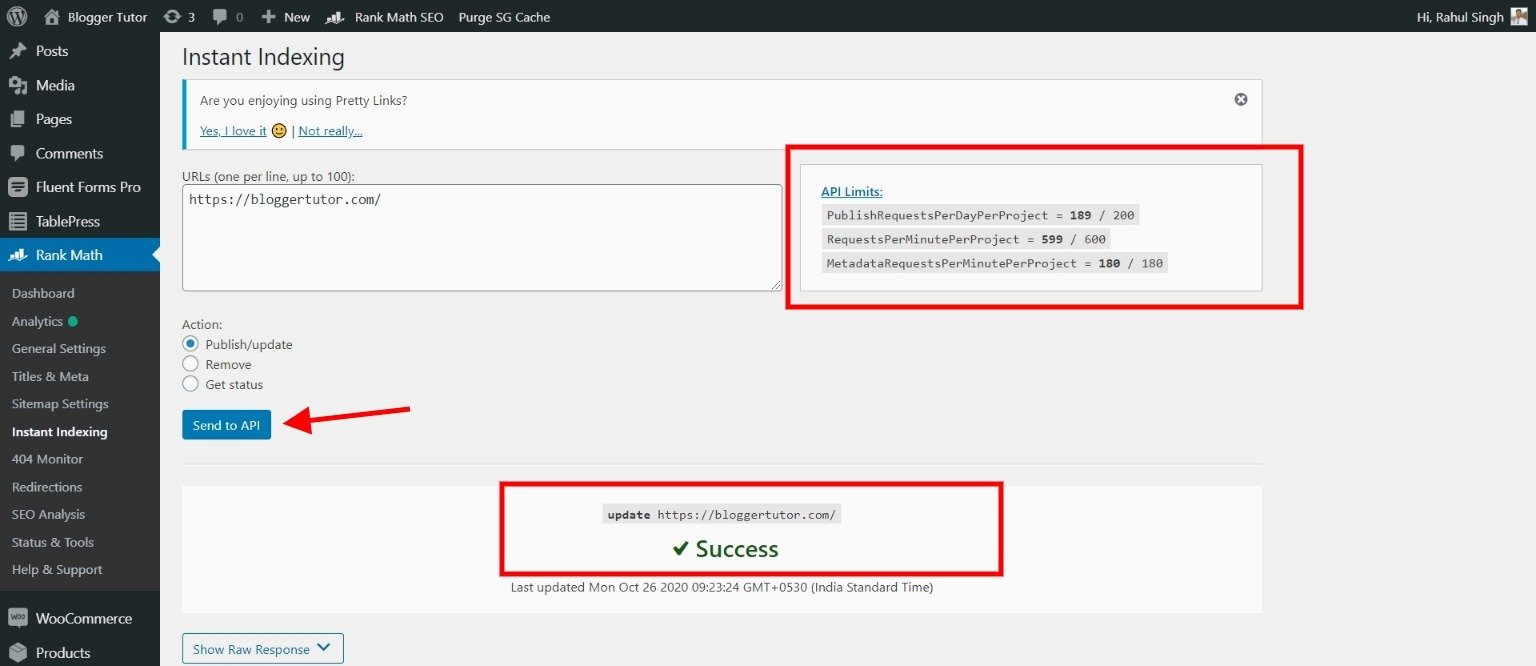Click the PublishRequestsPerDayPerProject limit line
1536x666 pixels.
[980, 215]
